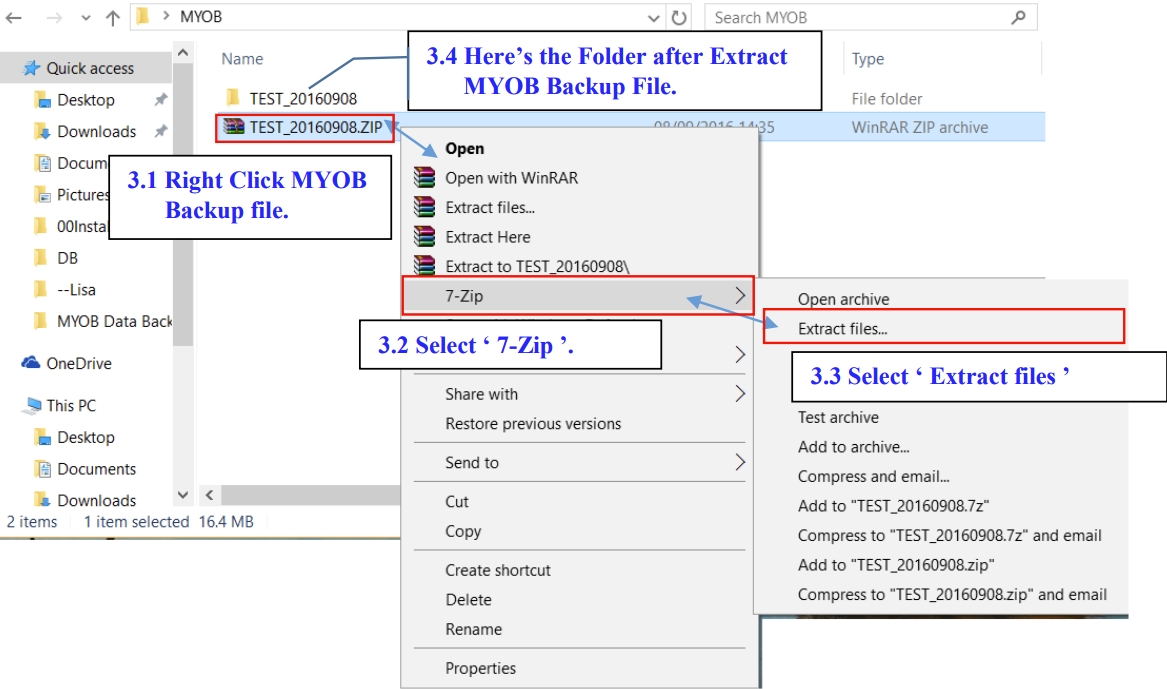Choose Properties from the context menu
The height and width of the screenshot is (689, 1167).
pyautogui.click(x=480, y=668)
